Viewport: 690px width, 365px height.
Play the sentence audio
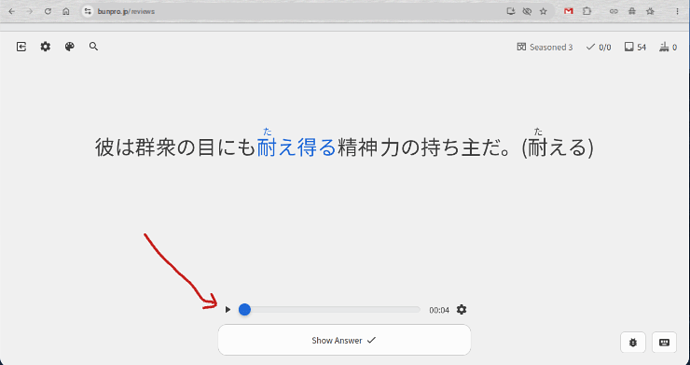point(228,310)
